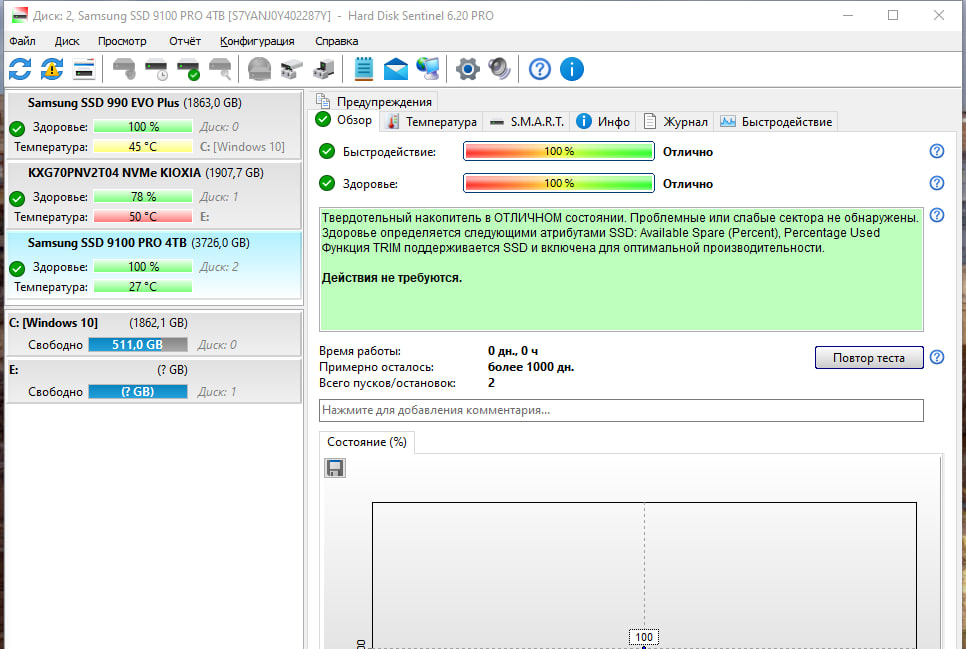This screenshot has width=966, height=649.
Task: Click the comment field Нажмите для добавления комментария
Action: [x=621, y=410]
